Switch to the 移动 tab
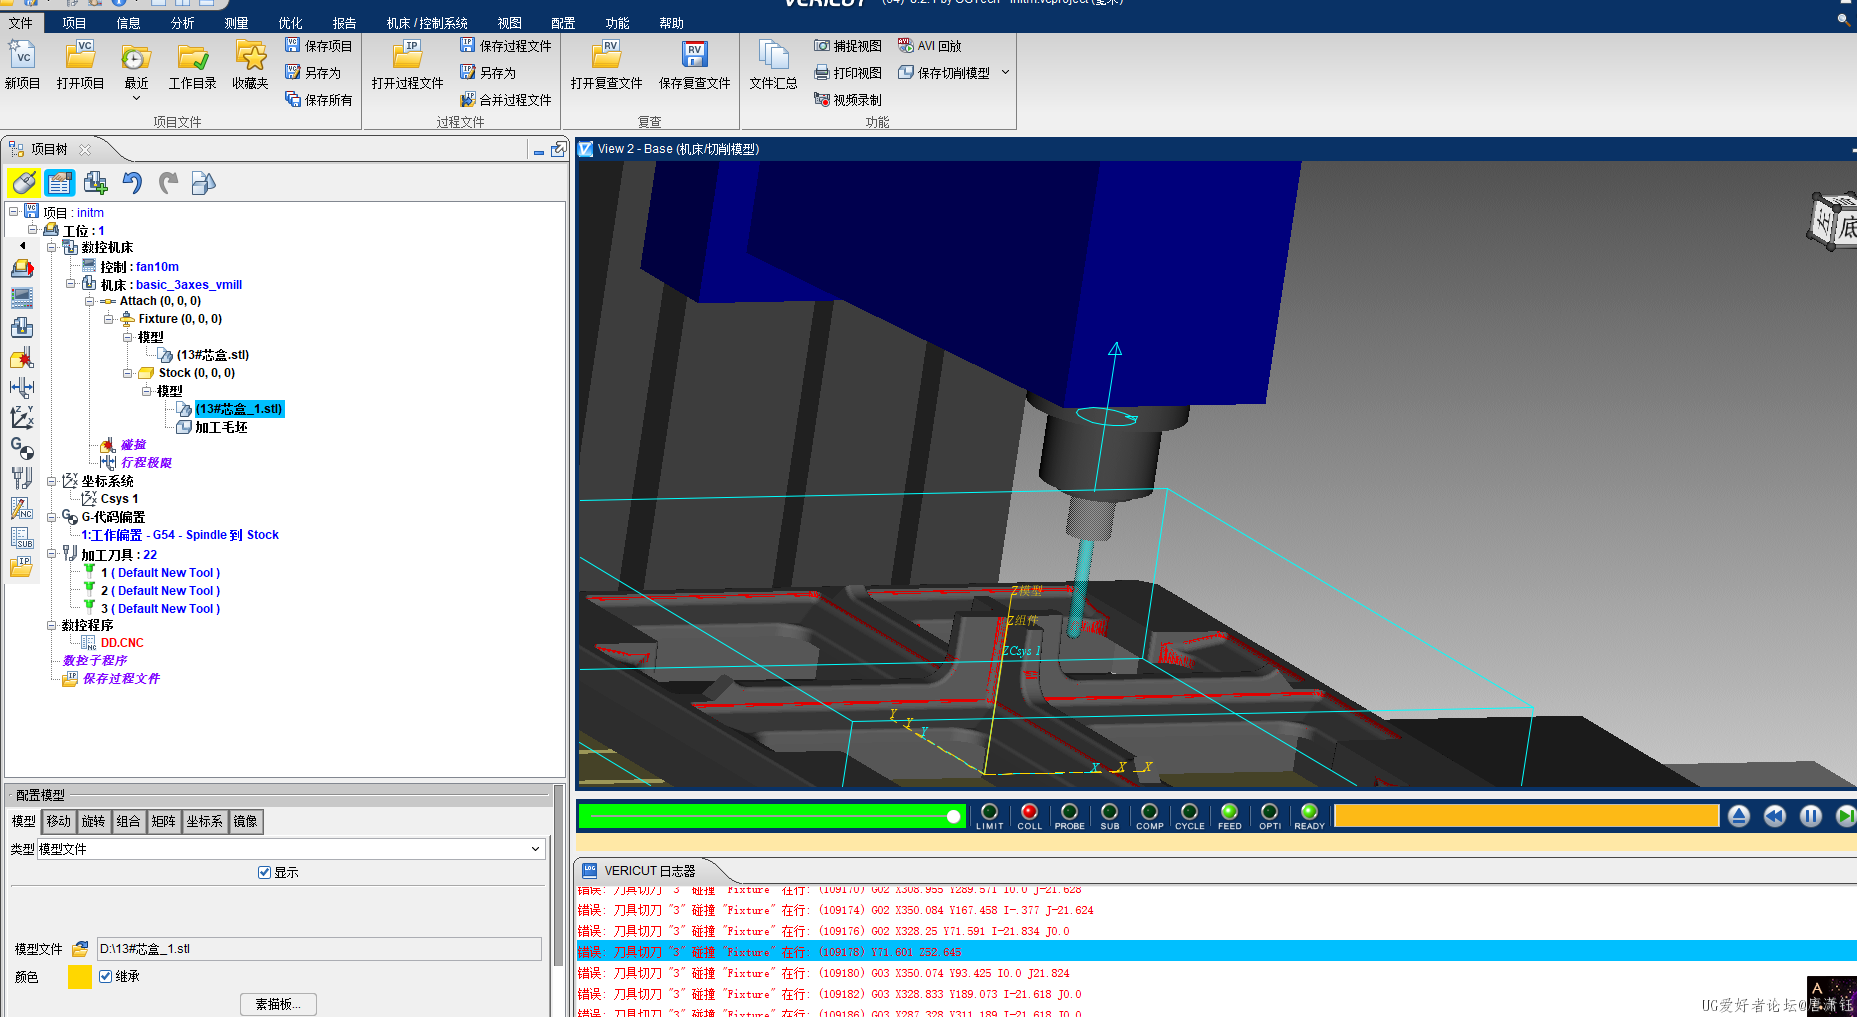Image resolution: width=1857 pixels, height=1017 pixels. tap(59, 821)
